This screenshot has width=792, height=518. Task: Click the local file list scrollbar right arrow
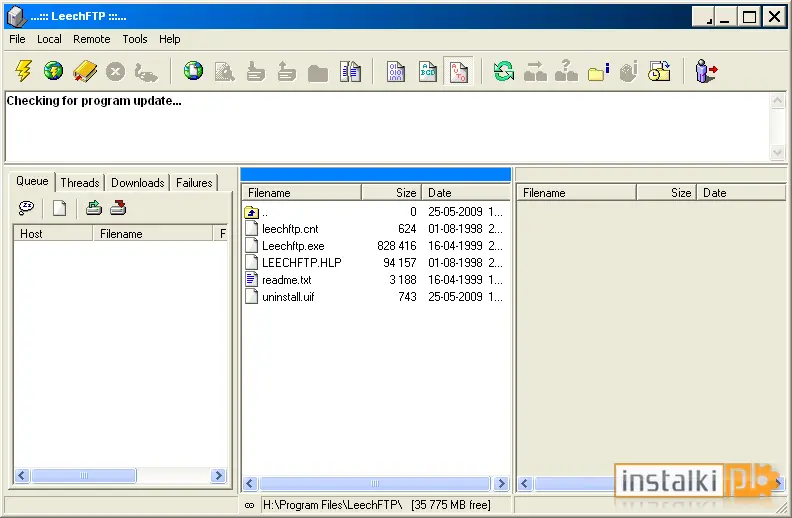pyautogui.click(x=501, y=484)
